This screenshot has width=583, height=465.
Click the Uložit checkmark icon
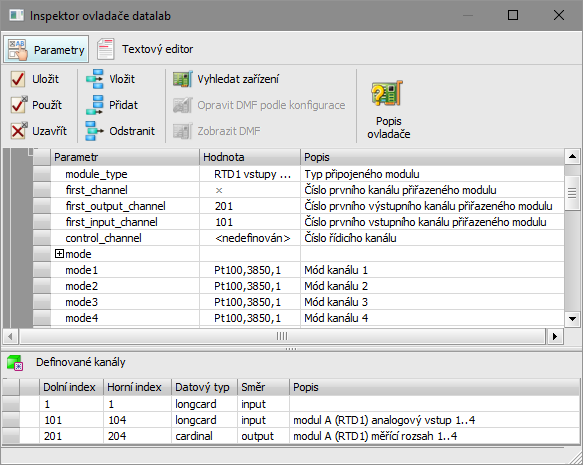tap(18, 79)
